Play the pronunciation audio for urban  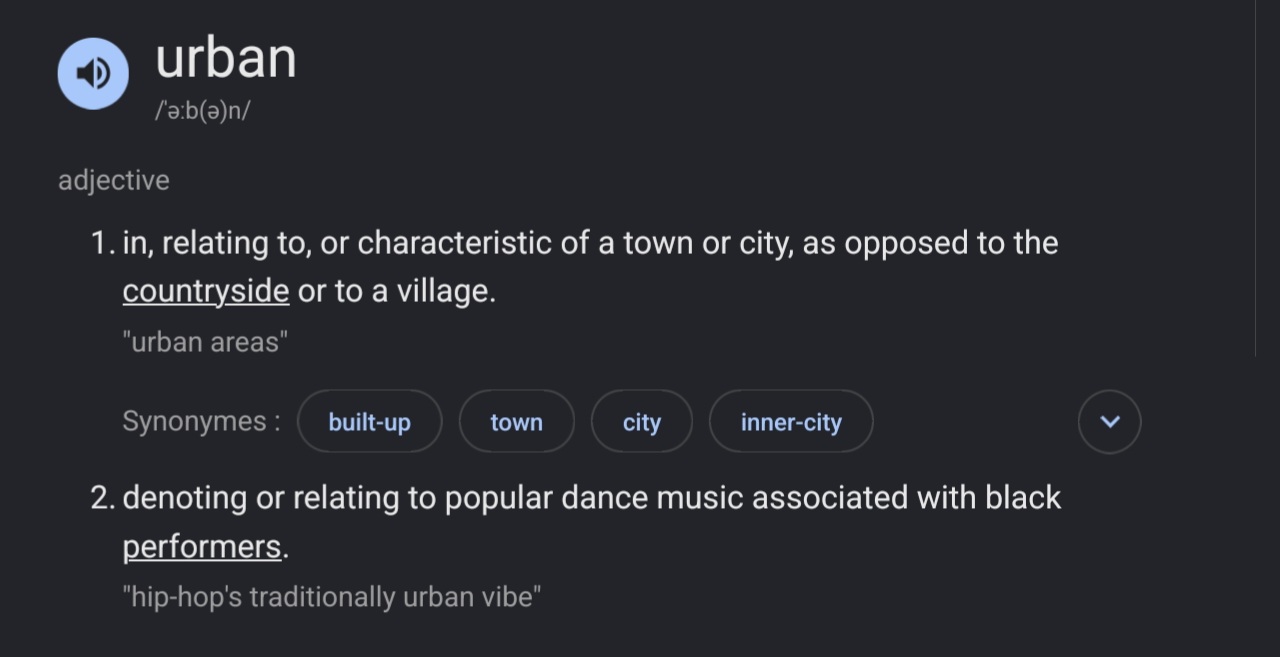[x=93, y=73]
